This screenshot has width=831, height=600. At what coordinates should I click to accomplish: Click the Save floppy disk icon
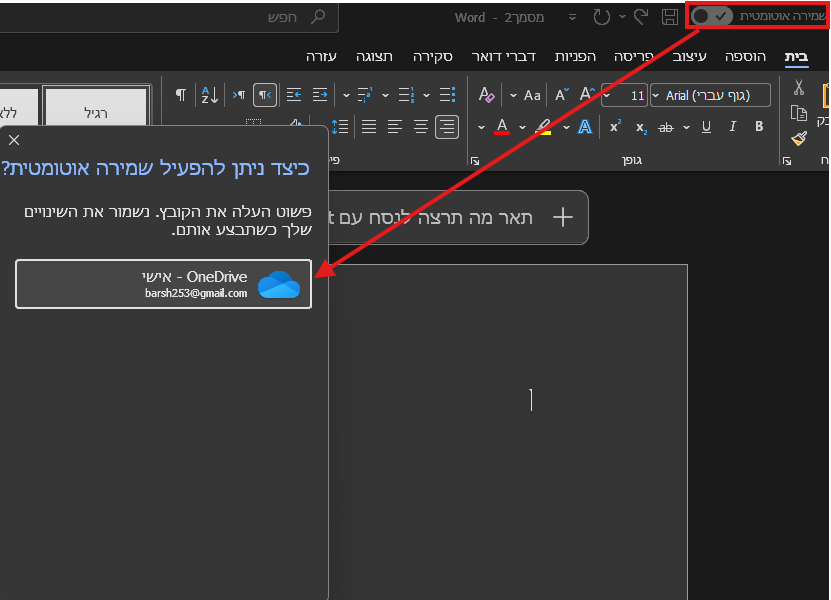point(670,17)
